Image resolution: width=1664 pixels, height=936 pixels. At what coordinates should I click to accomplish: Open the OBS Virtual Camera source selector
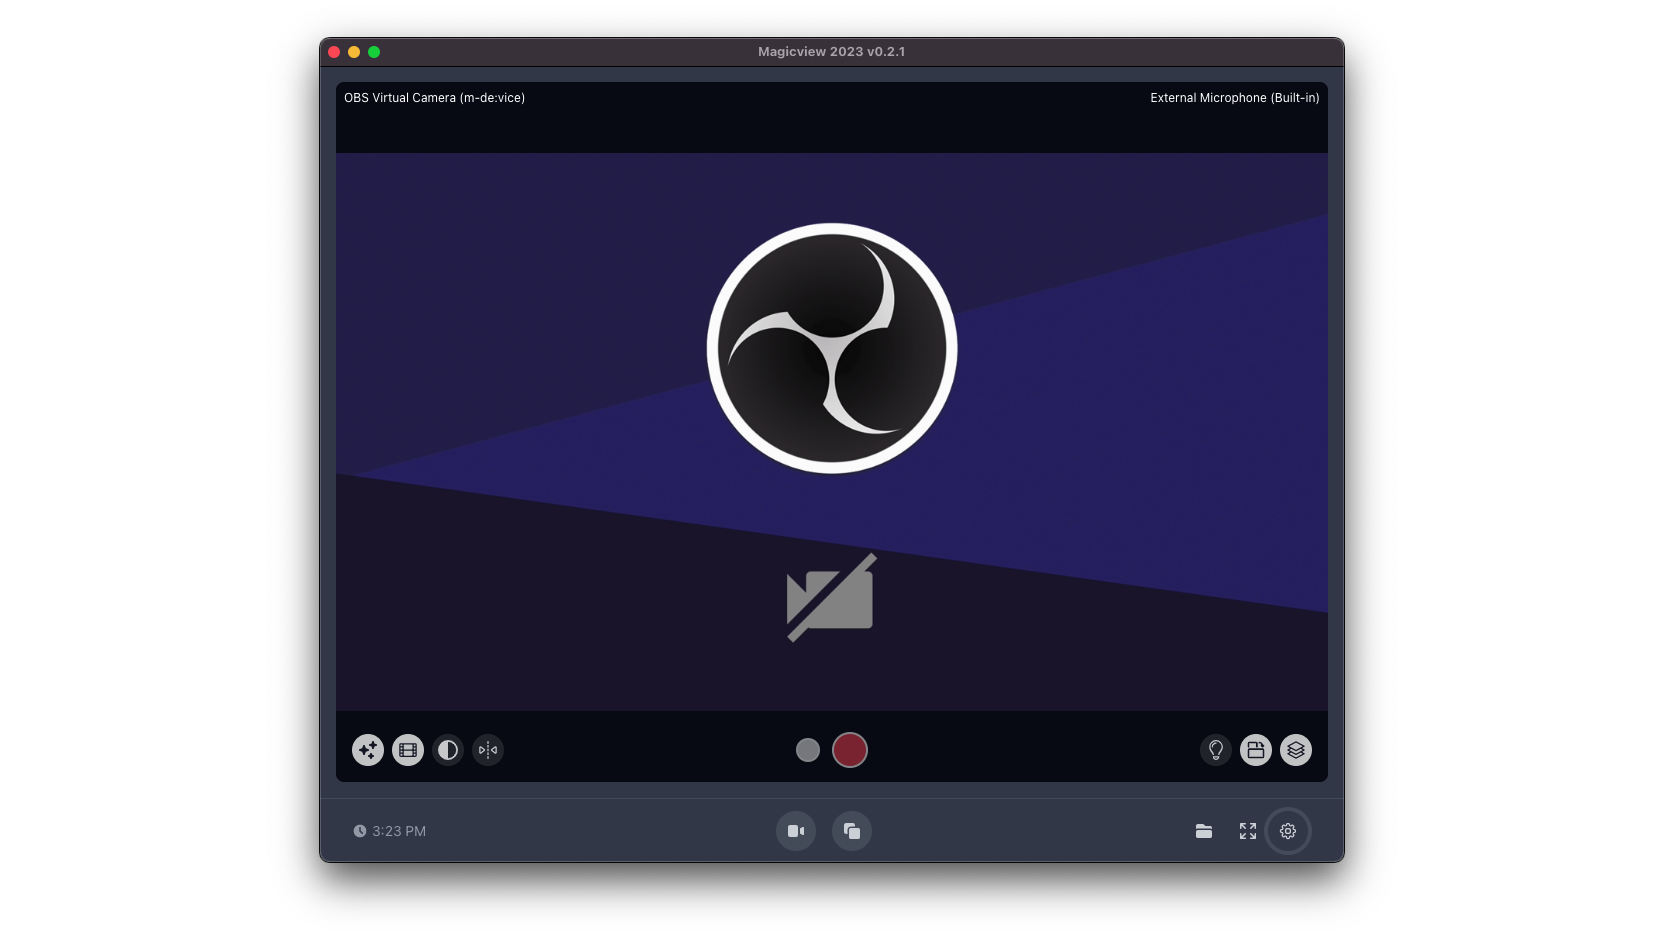[434, 97]
